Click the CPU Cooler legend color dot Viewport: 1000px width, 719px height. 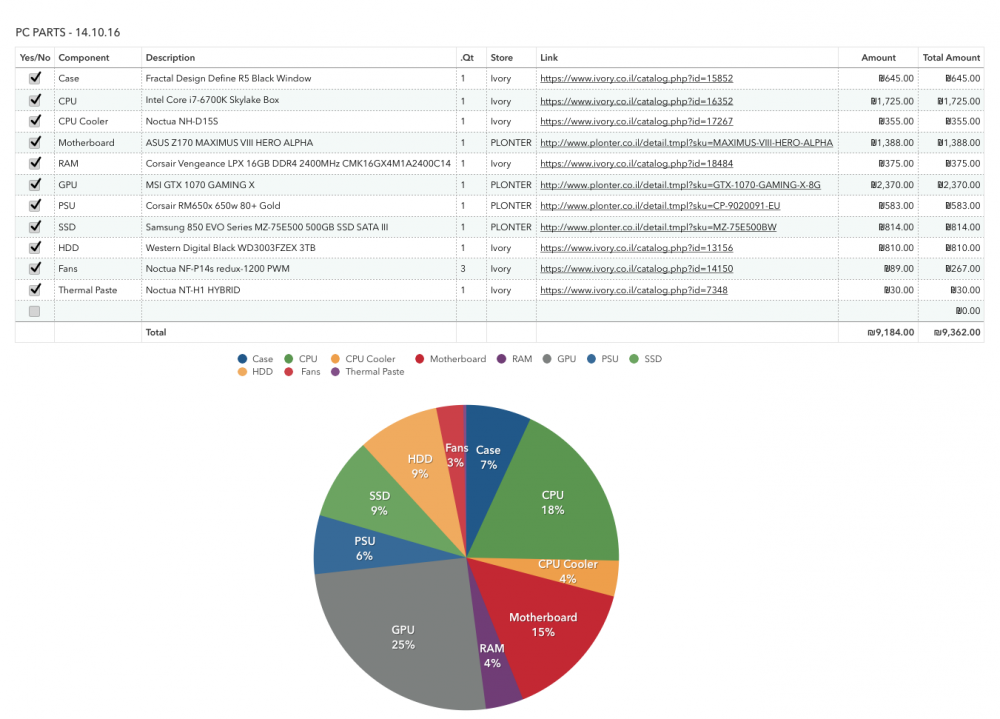pyautogui.click(x=335, y=359)
